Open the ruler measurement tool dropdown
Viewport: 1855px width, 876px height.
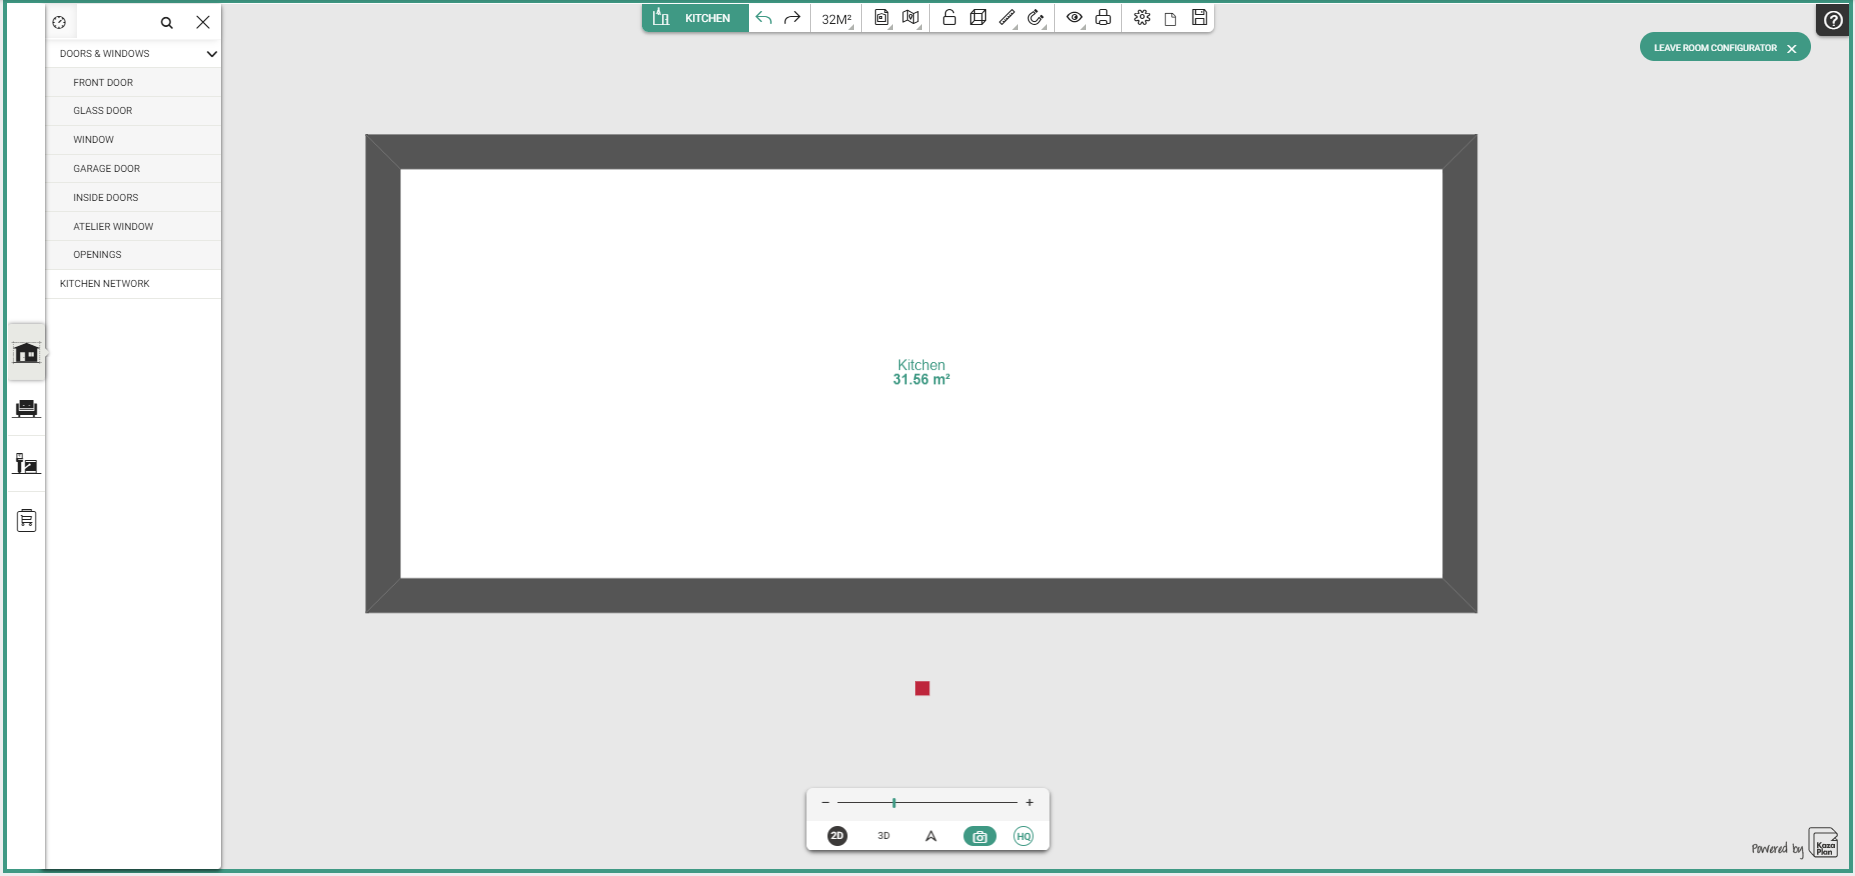(1008, 18)
